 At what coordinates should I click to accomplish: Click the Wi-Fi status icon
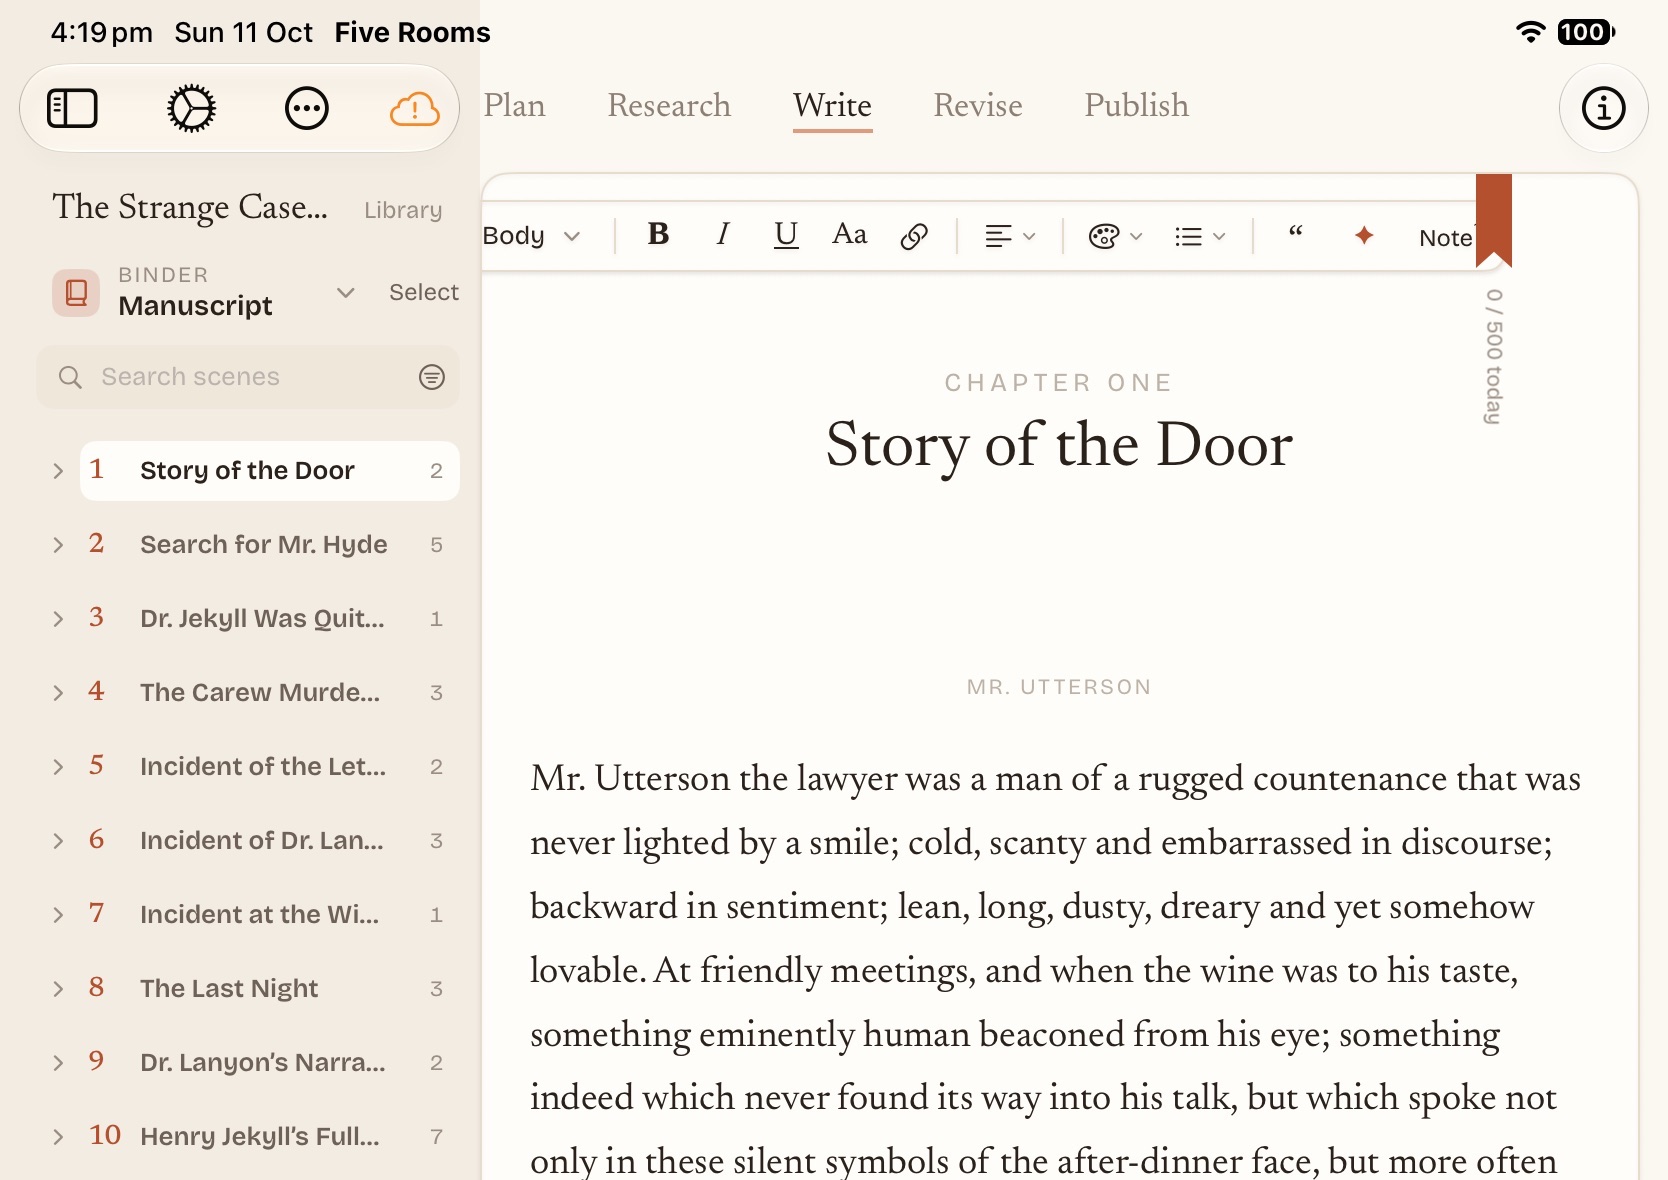(1530, 32)
